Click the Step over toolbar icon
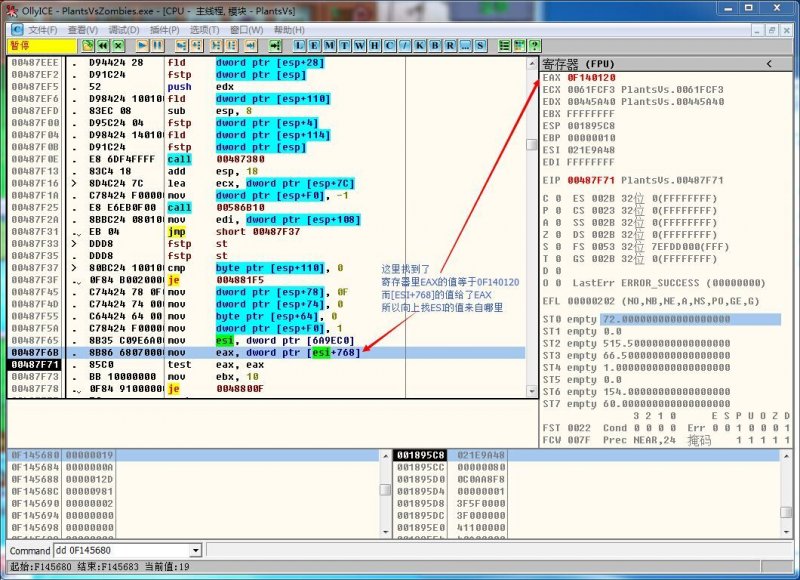This screenshot has height=580, width=800. (197, 46)
